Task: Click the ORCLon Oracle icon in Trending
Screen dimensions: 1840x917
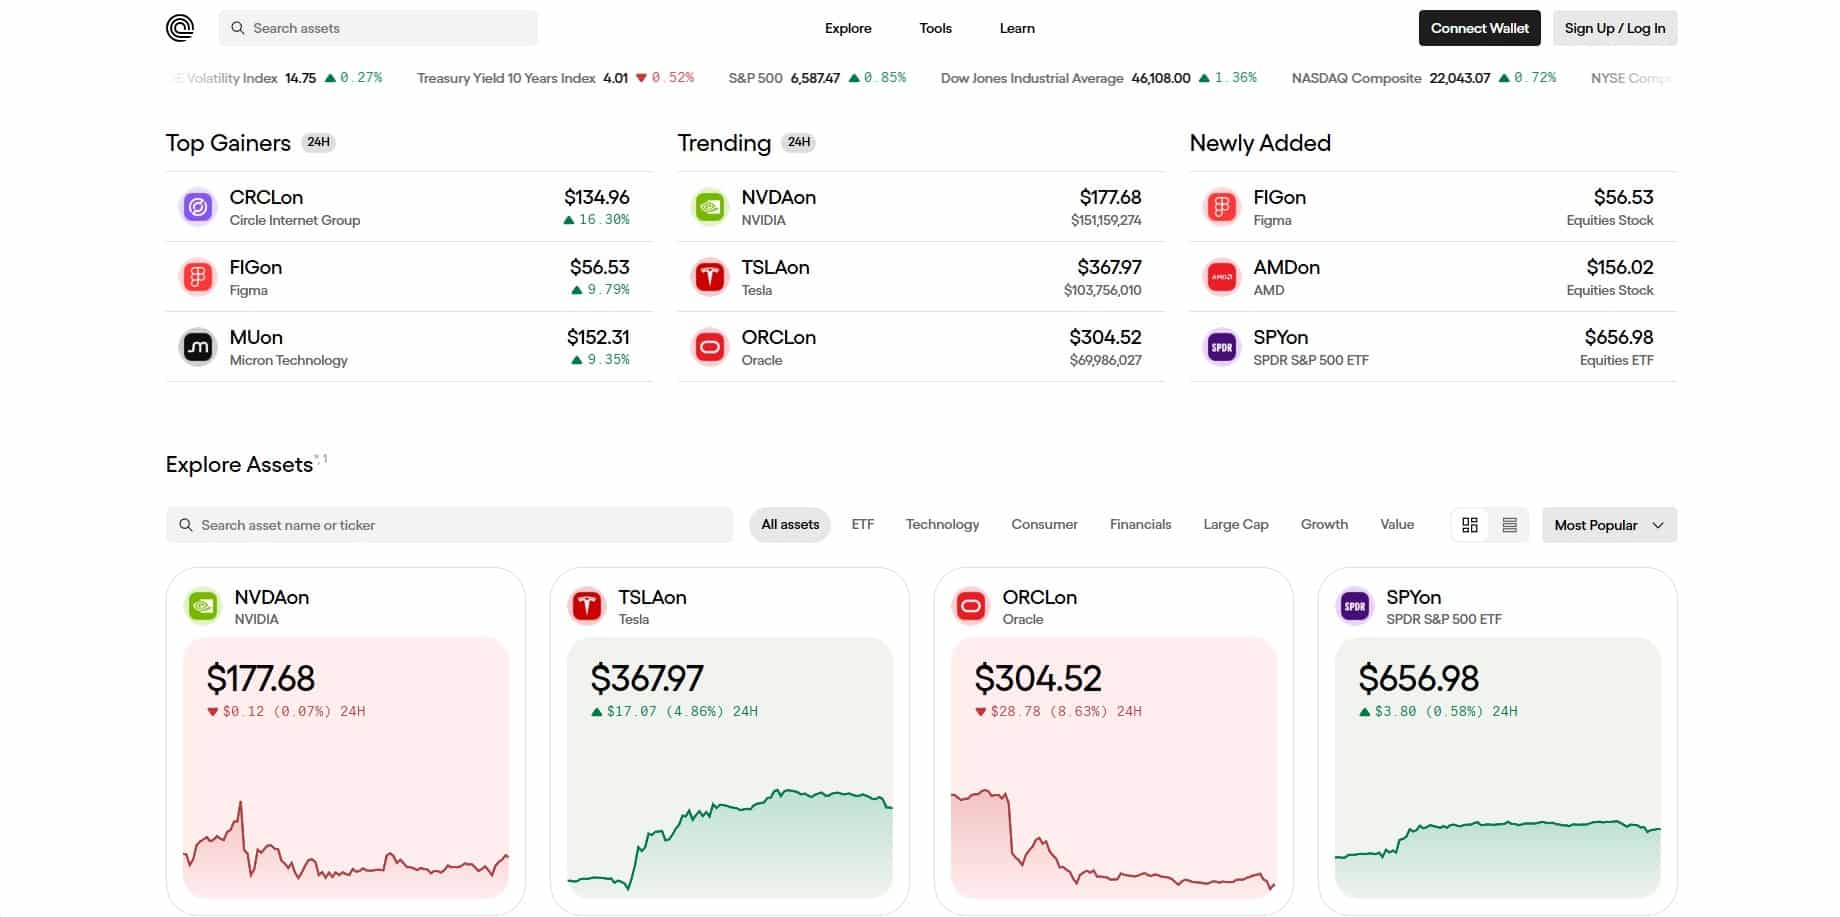Action: tap(710, 347)
